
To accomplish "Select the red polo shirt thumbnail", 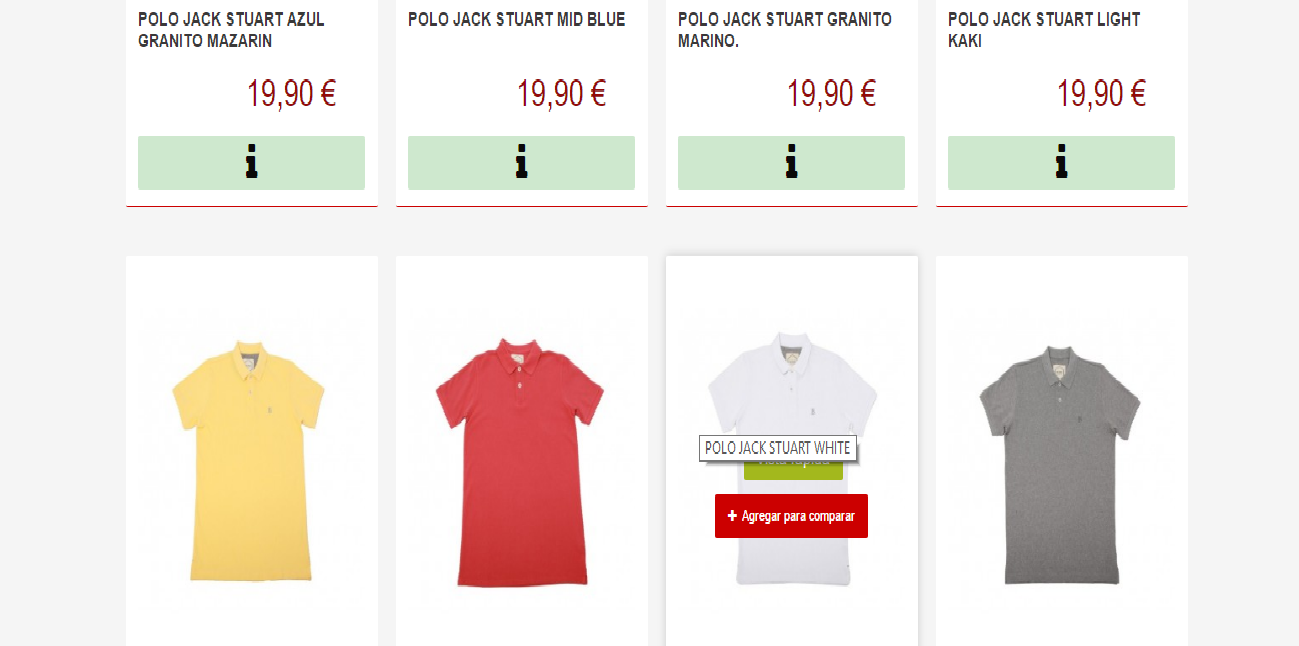I will [520, 460].
